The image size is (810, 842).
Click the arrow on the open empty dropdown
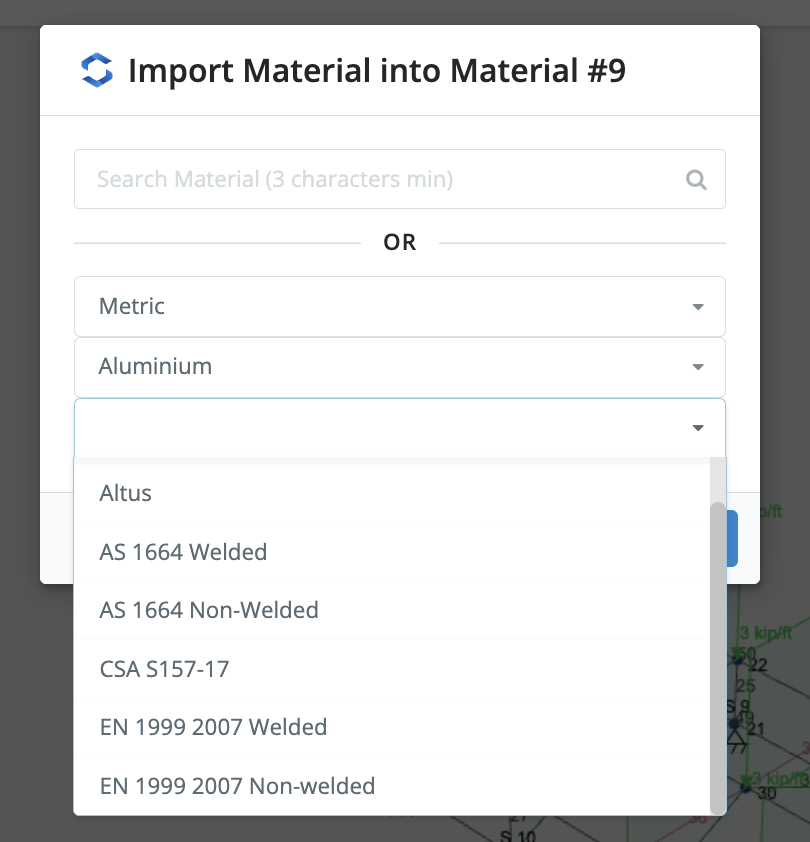698,428
